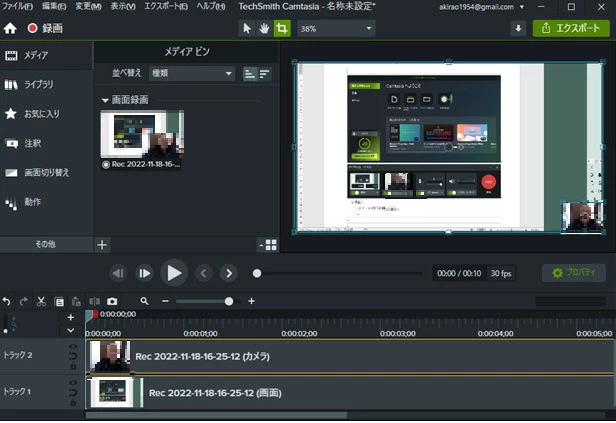Click the green エクスポート button
This screenshot has width=616, height=423.
(x=571, y=28)
